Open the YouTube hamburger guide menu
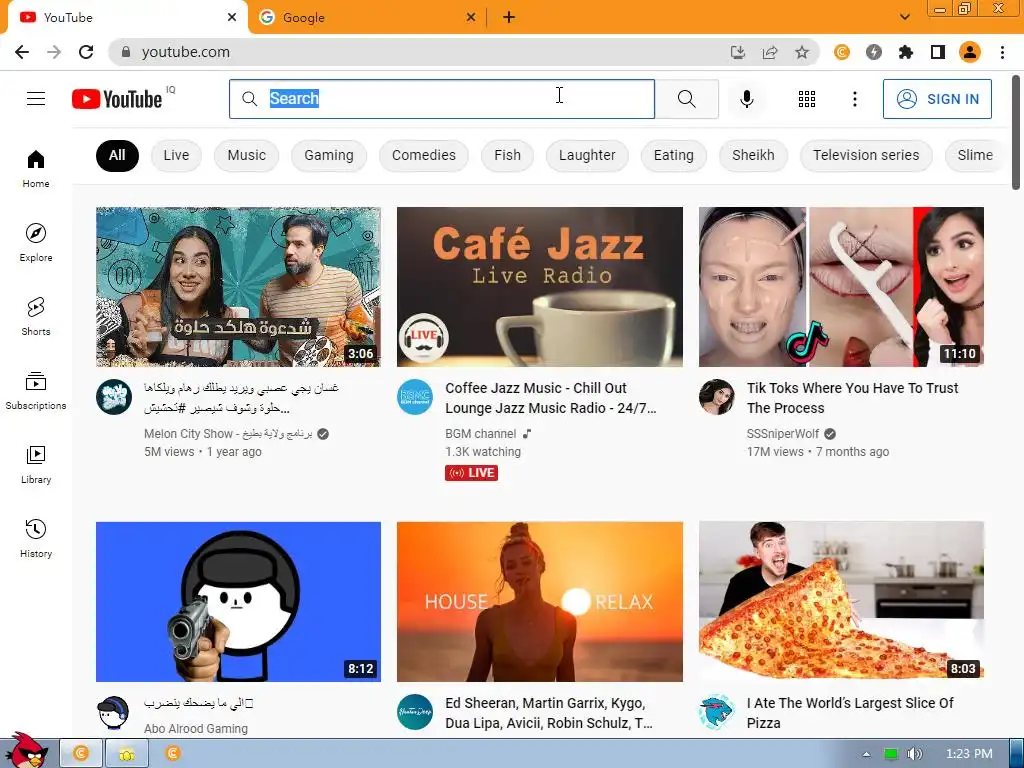 click(36, 99)
